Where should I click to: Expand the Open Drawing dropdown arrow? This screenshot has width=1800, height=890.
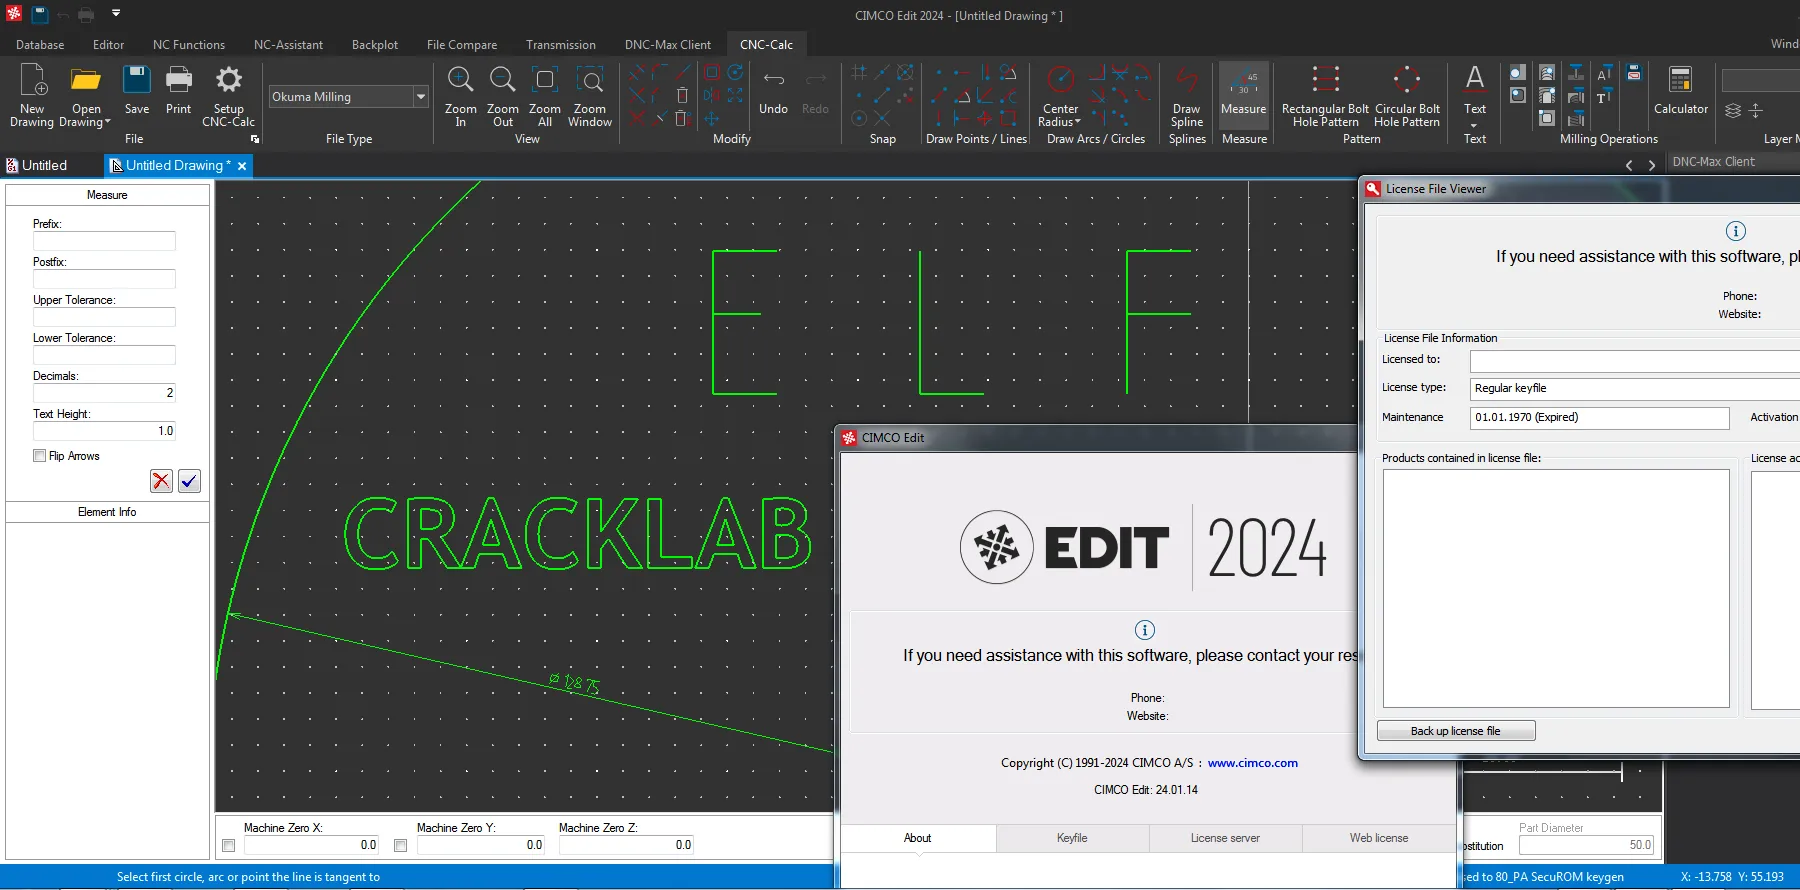click(x=107, y=123)
